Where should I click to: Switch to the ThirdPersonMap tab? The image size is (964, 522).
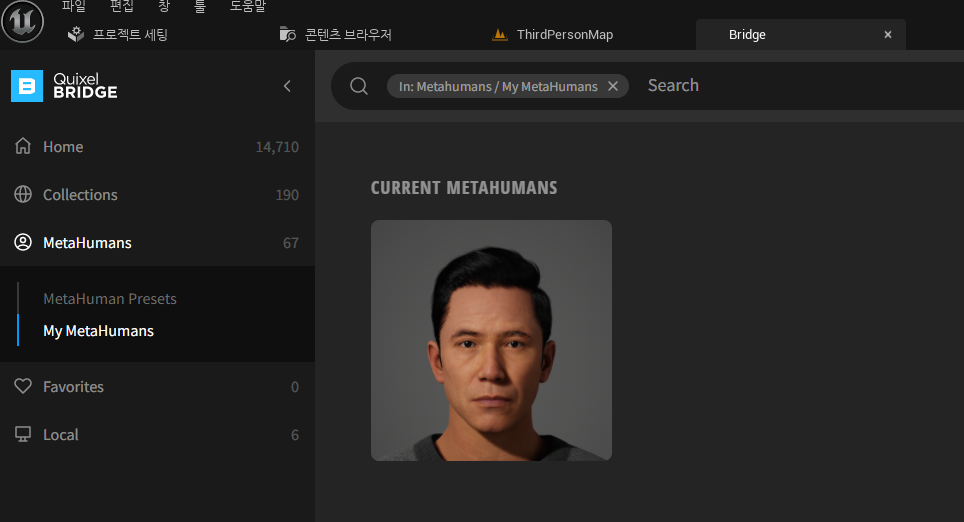click(564, 34)
